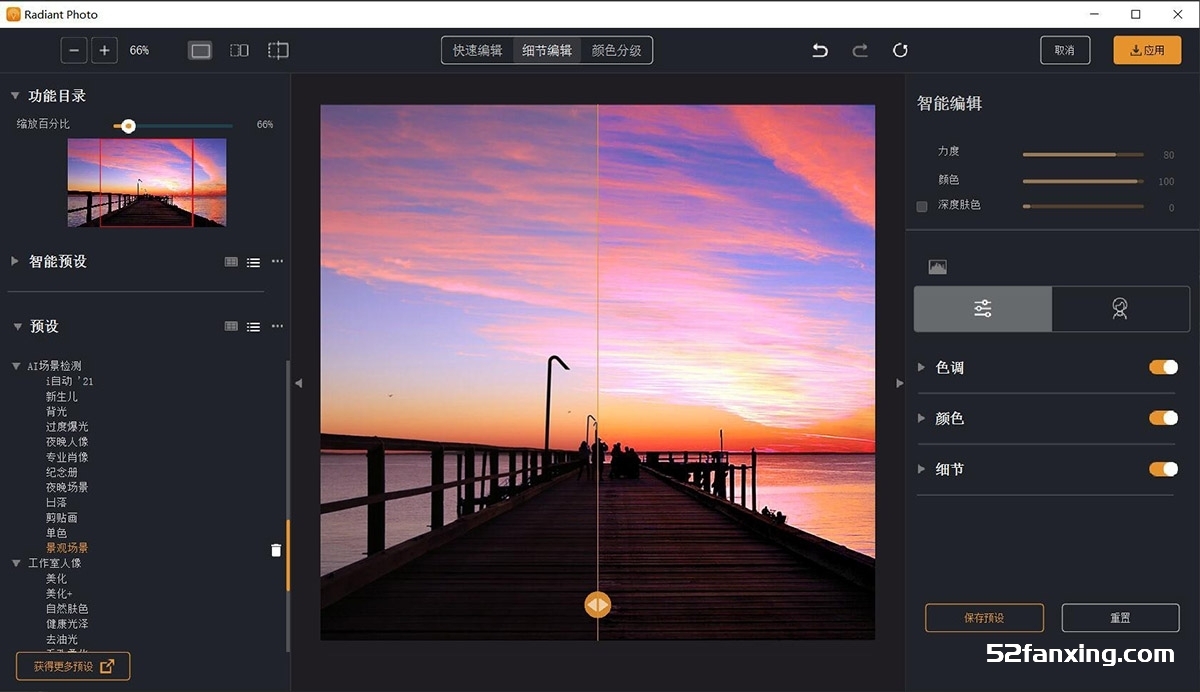Open the portrait face editing tab
Image resolution: width=1200 pixels, height=692 pixels.
pyautogui.click(x=1120, y=309)
